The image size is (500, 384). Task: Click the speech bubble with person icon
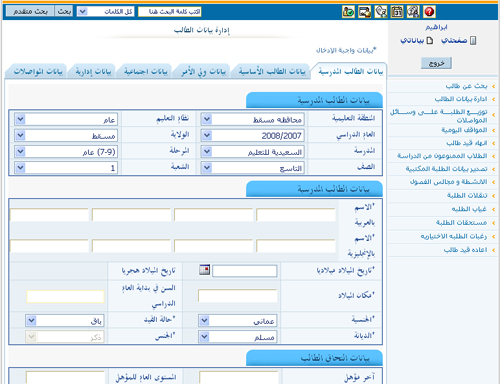(x=381, y=12)
